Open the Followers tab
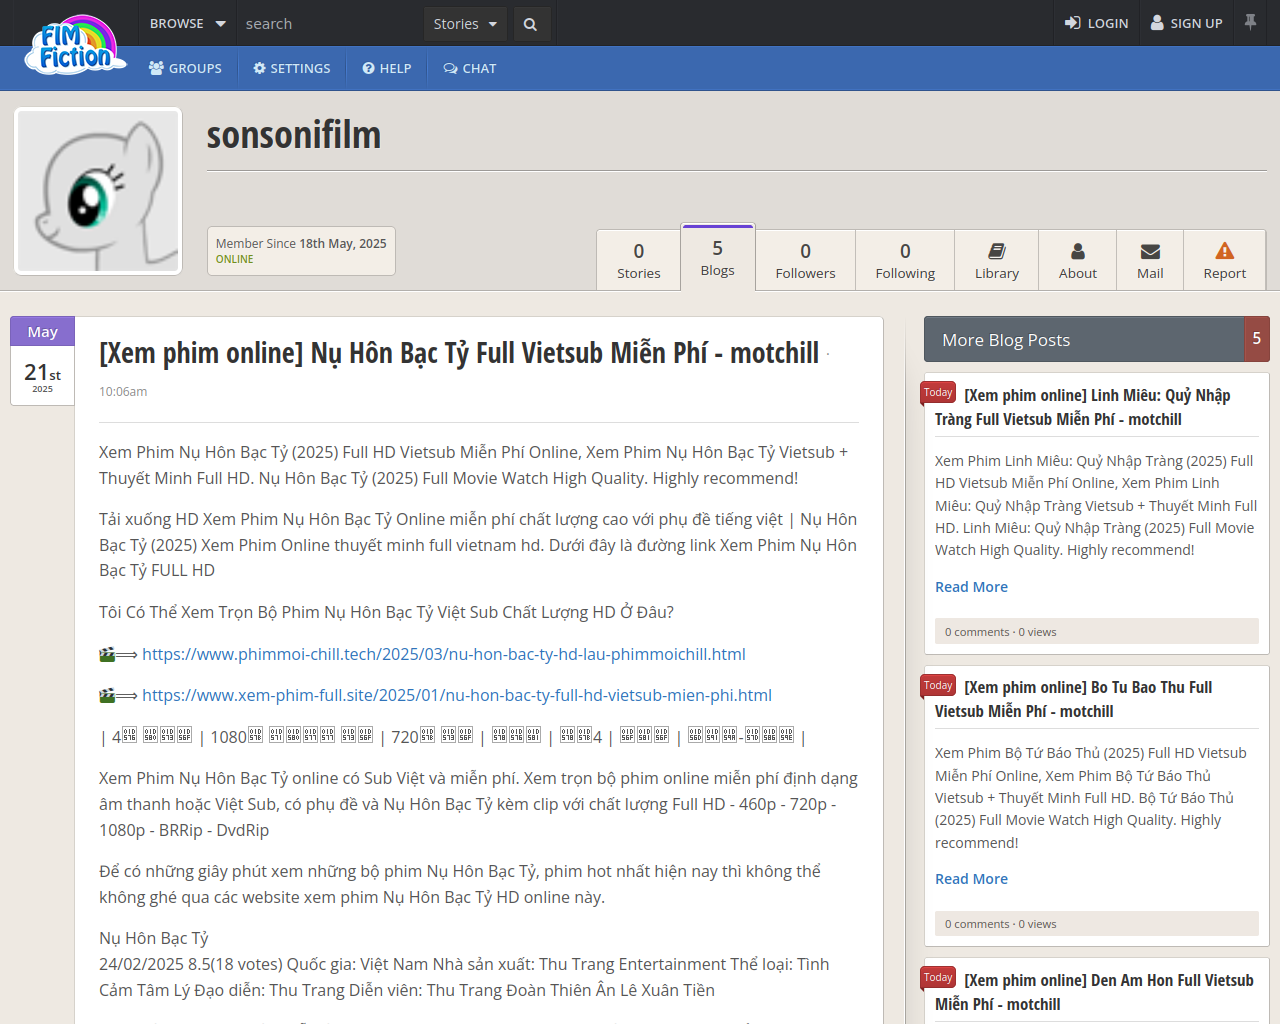Screen dimensions: 1280x1024 [805, 260]
